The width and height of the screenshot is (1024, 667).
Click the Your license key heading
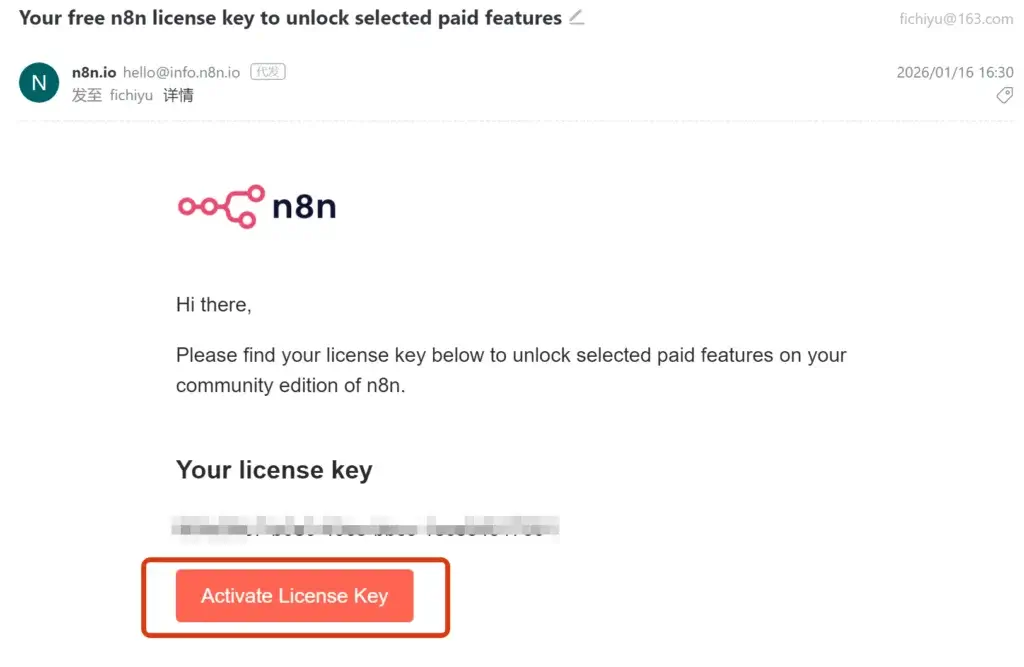(x=274, y=470)
